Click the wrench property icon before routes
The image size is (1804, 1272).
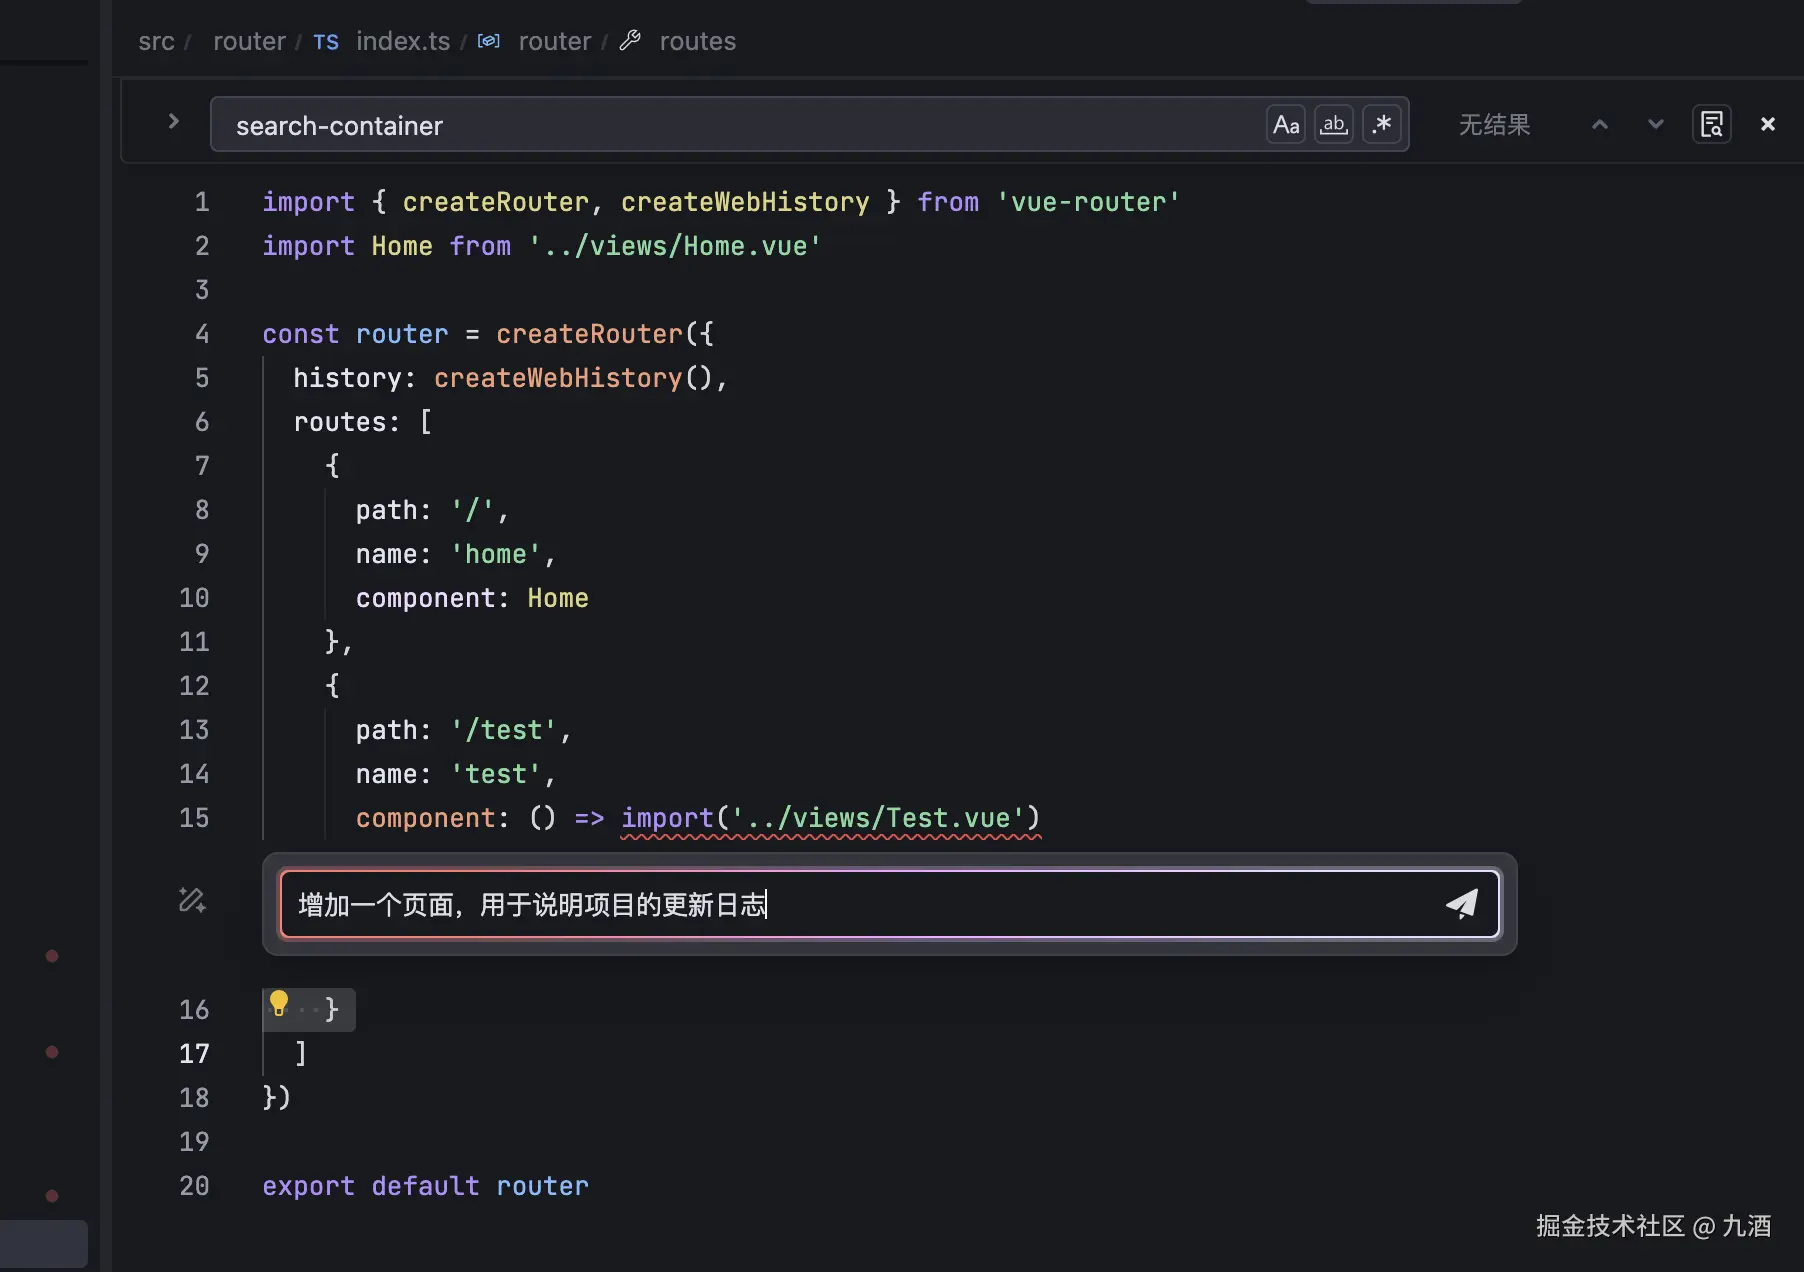tap(630, 41)
